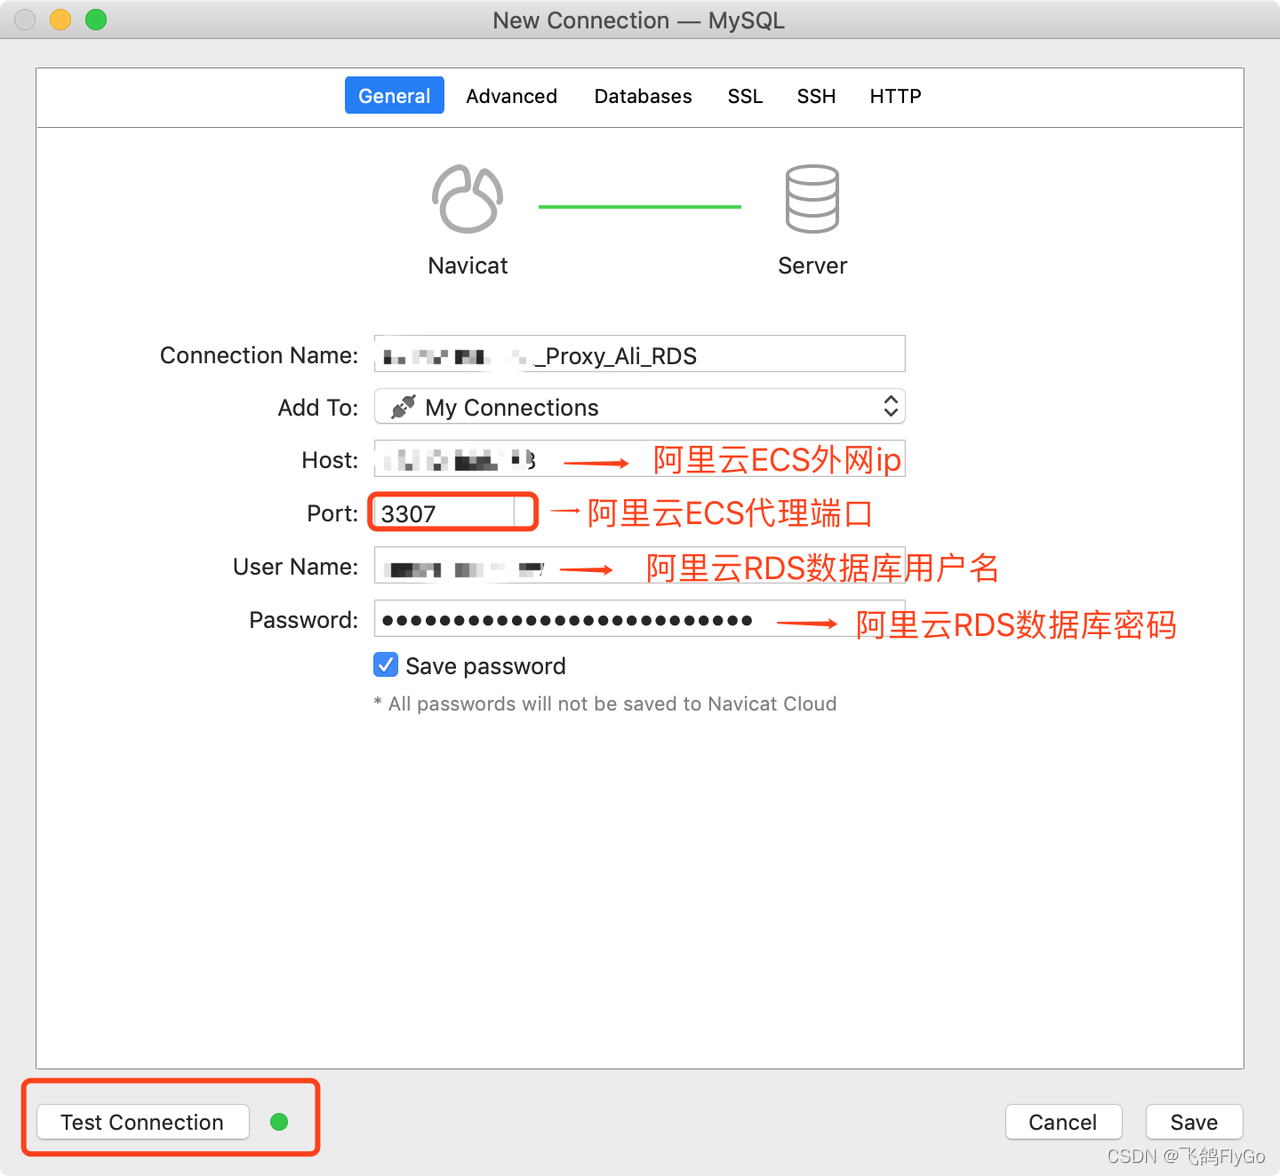The image size is (1280, 1176).
Task: Click the Navicat label under the logo
Action: (x=467, y=266)
